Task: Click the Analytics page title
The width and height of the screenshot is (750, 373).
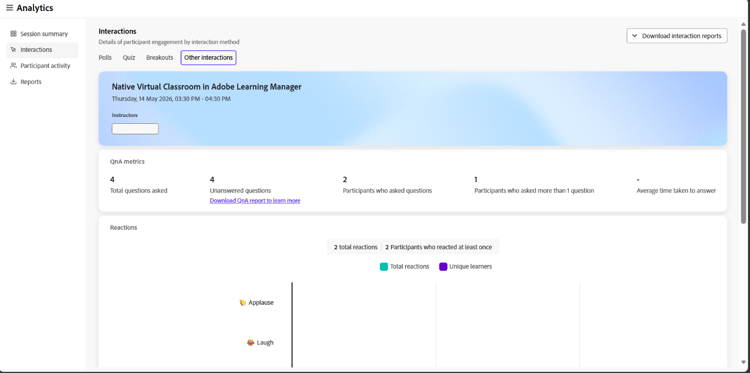Action: pos(35,8)
